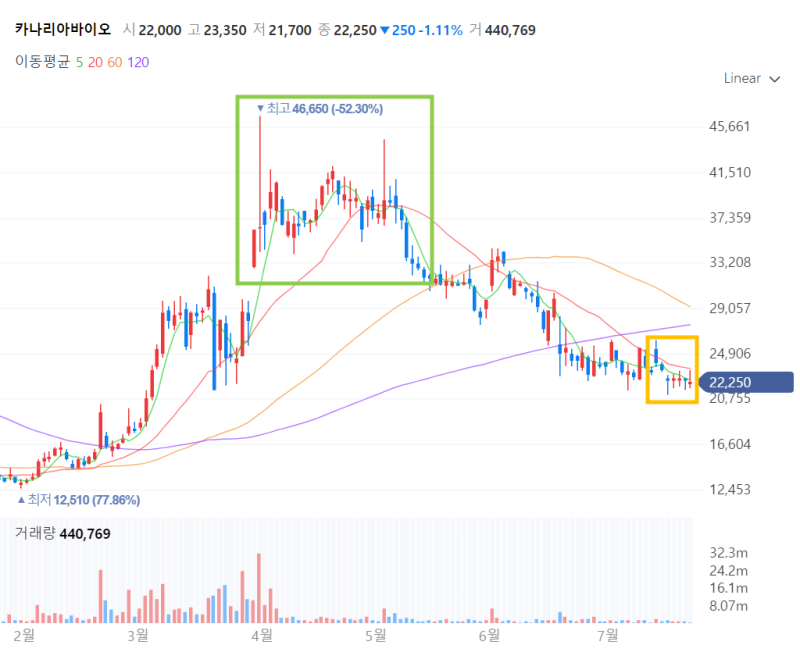The image size is (800, 670).
Task: Toggle the 20-period moving average line
Action: (x=95, y=62)
